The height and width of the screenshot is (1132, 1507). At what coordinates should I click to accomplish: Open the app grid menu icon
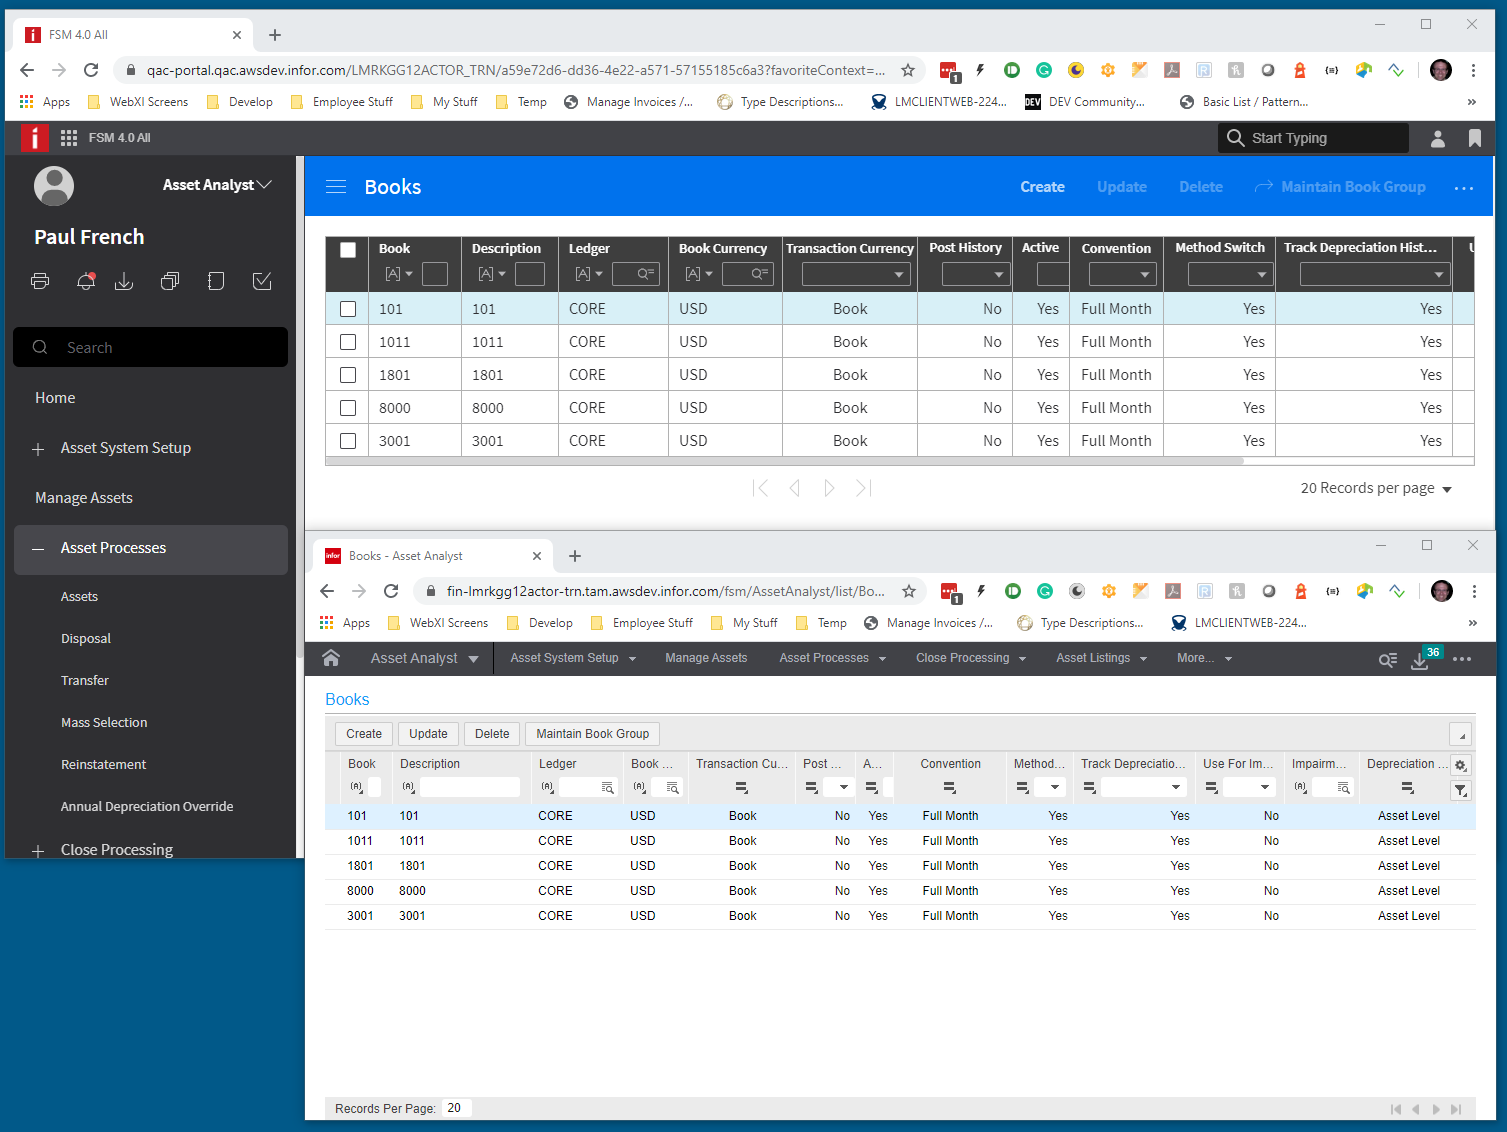[69, 138]
